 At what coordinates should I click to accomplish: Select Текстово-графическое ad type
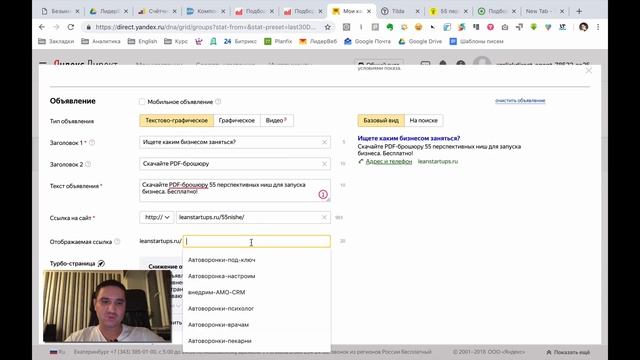tap(176, 120)
